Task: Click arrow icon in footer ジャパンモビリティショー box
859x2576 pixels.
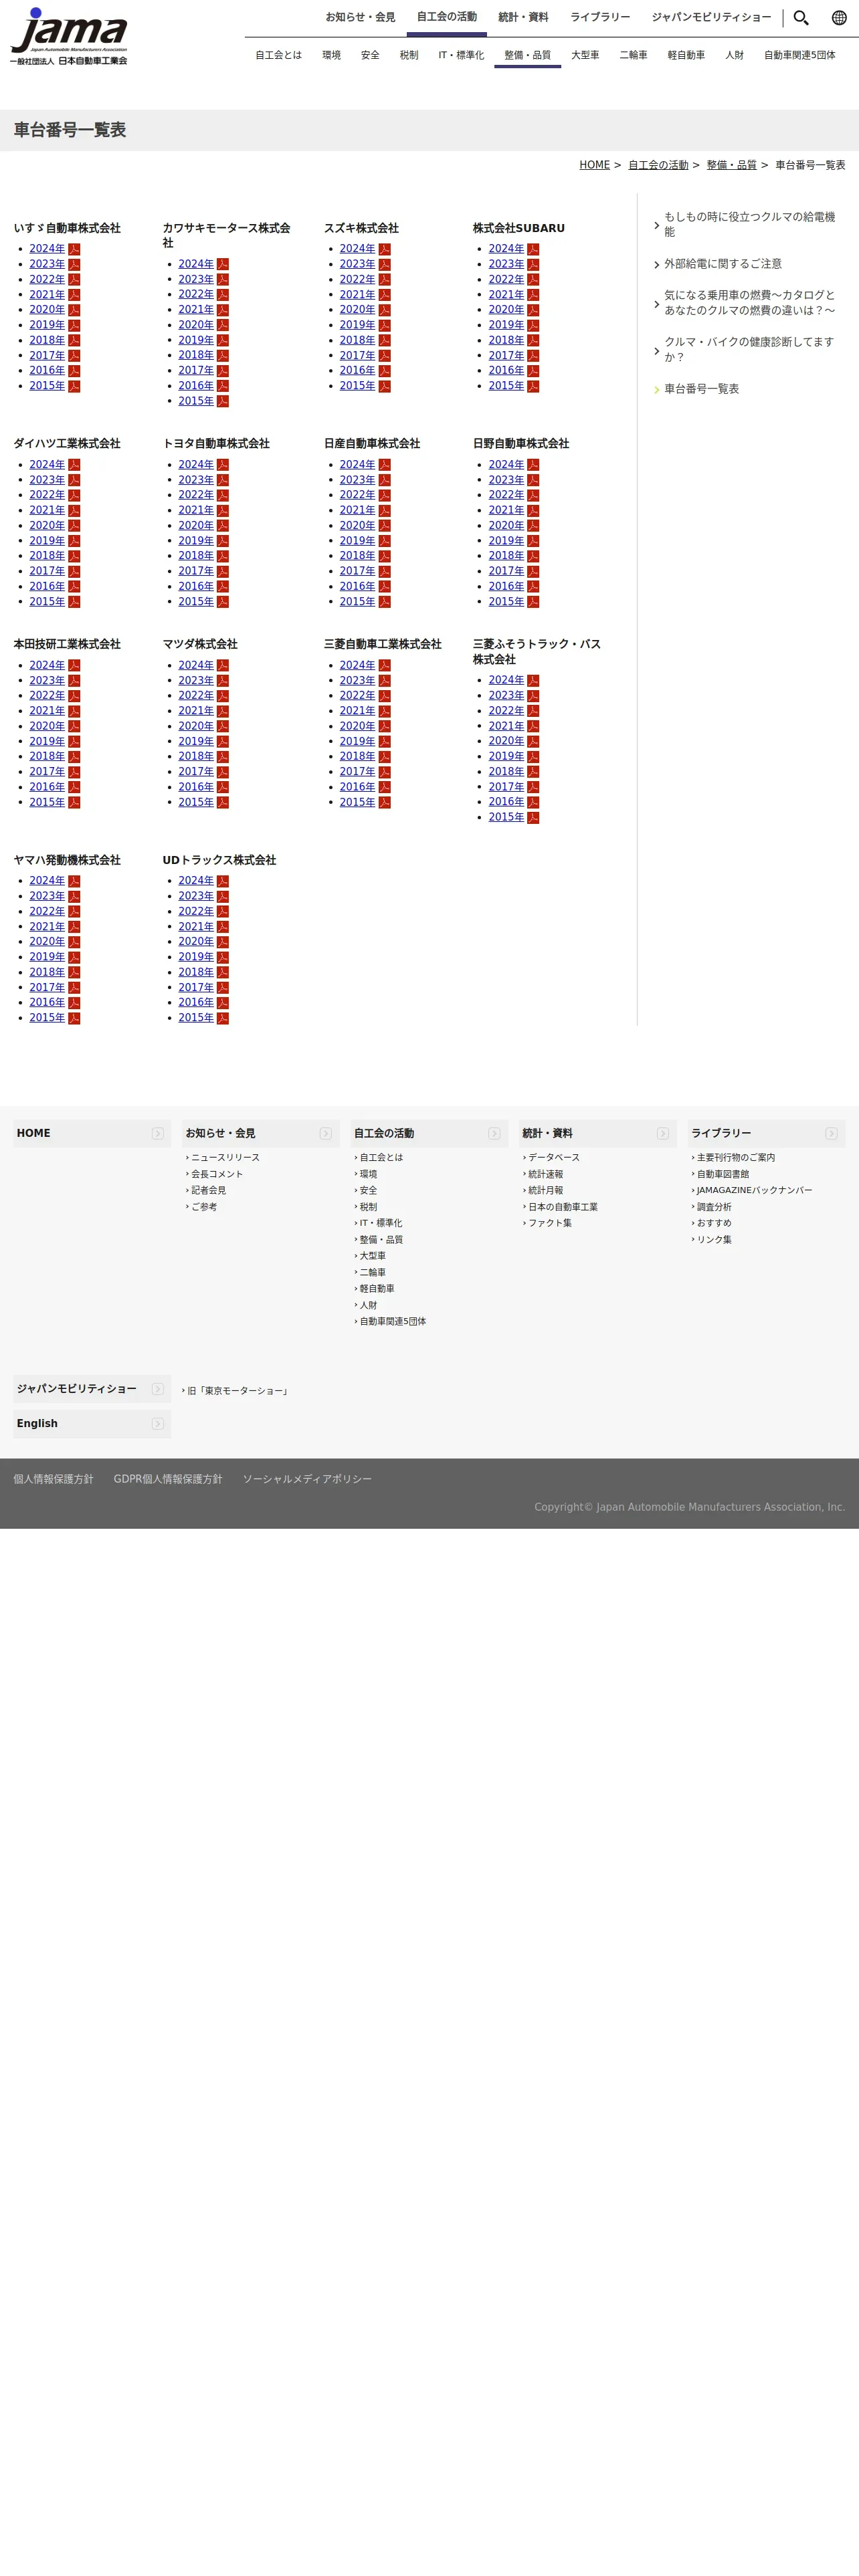Action: (158, 1389)
